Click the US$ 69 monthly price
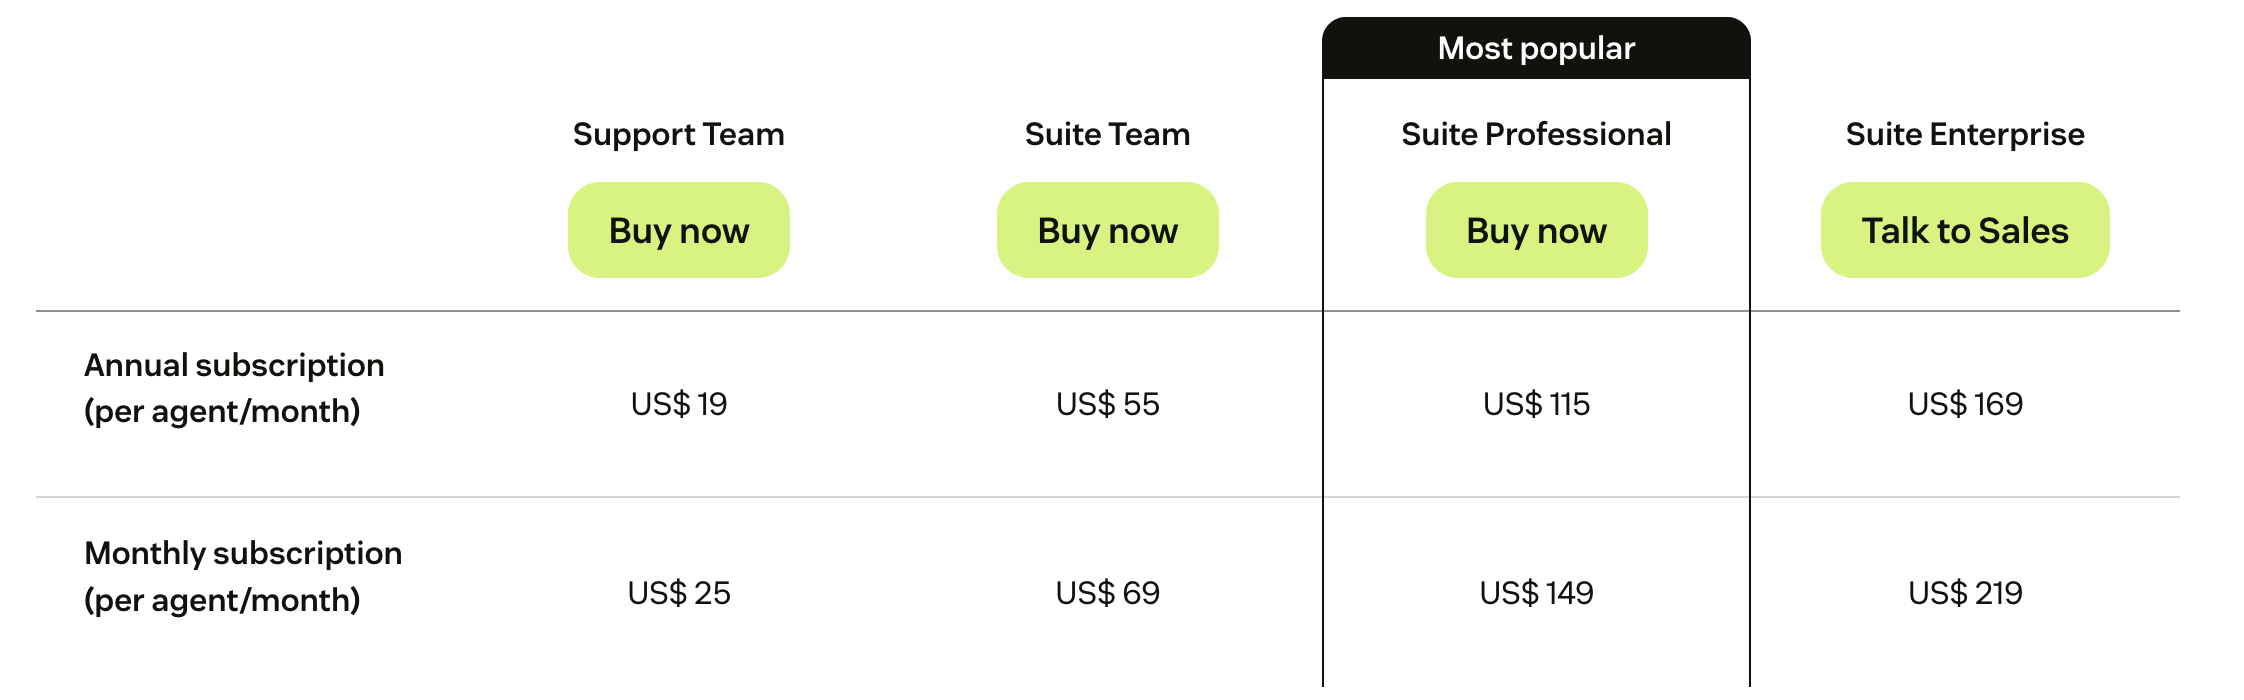Screen dimensions: 2244x700 (1107, 593)
